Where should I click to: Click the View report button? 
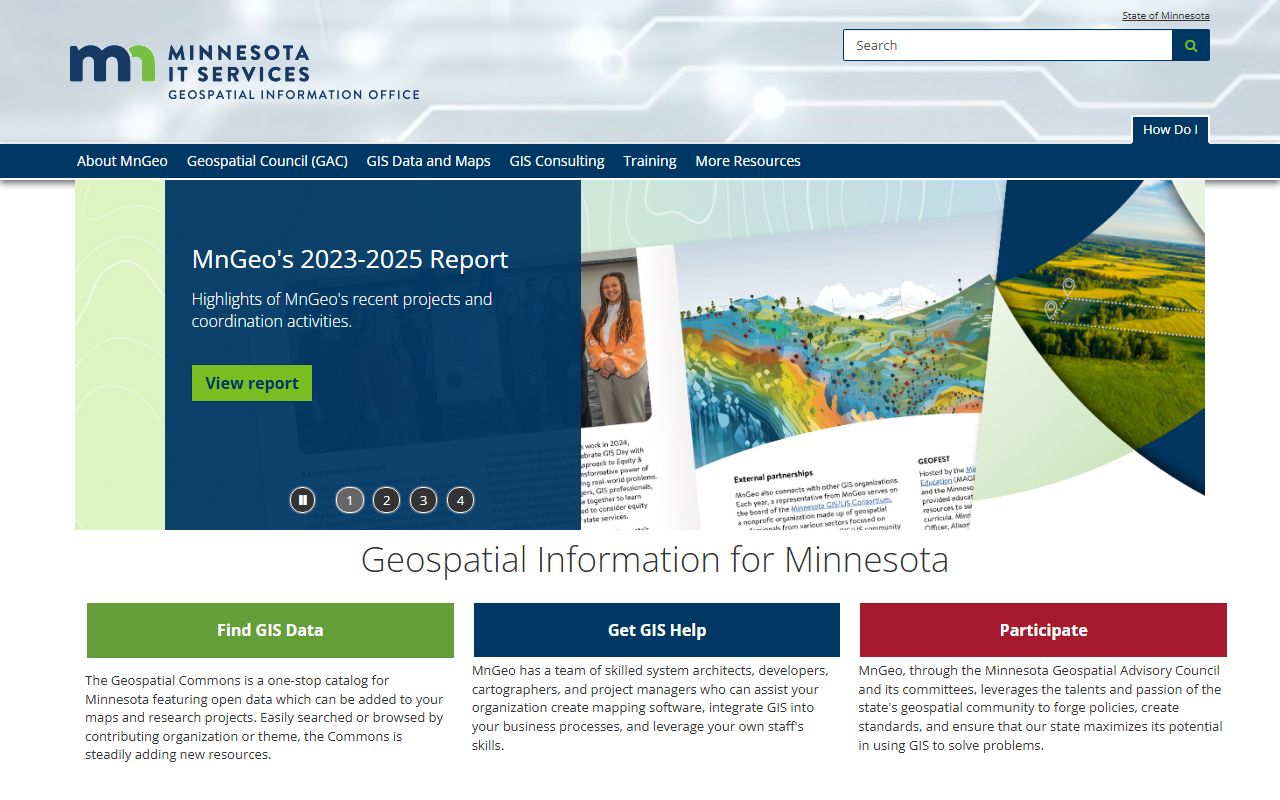click(252, 383)
